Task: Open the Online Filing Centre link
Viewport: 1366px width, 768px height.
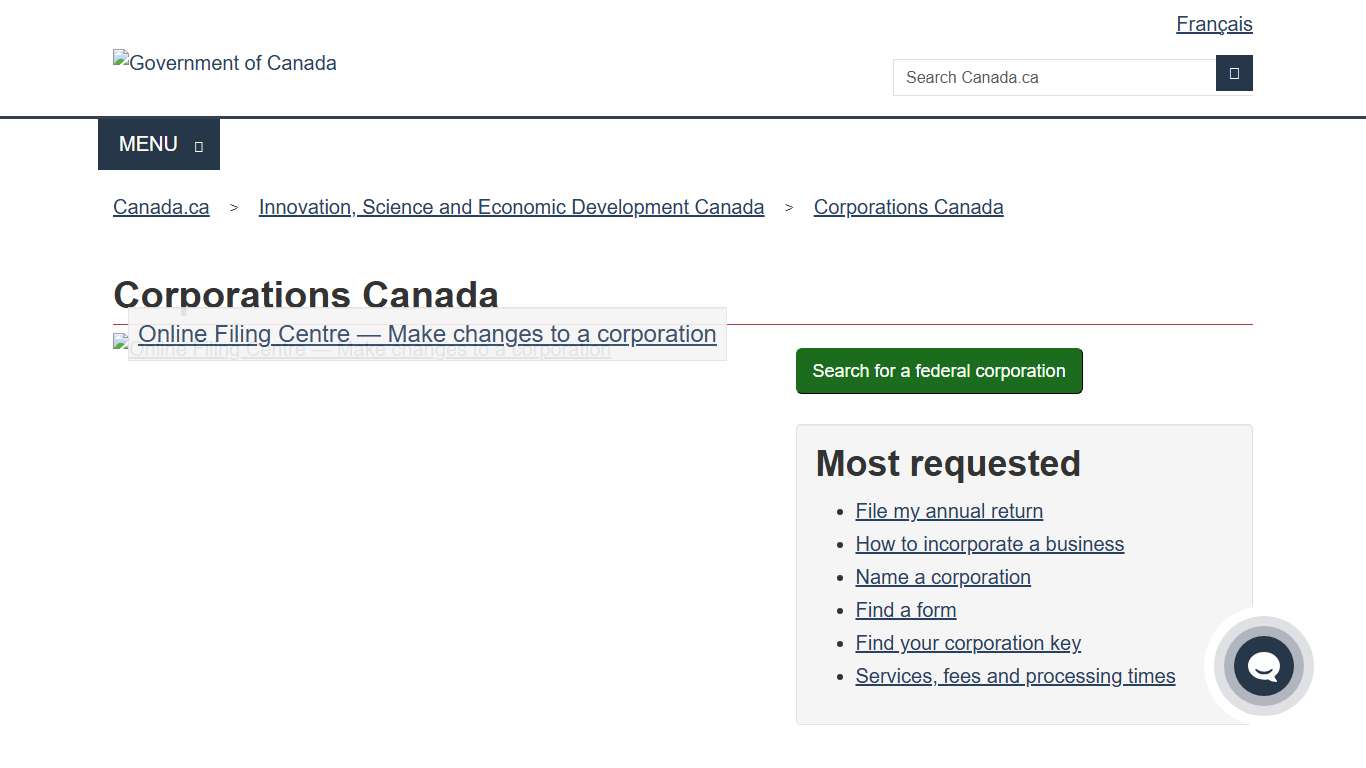Action: [x=427, y=333]
